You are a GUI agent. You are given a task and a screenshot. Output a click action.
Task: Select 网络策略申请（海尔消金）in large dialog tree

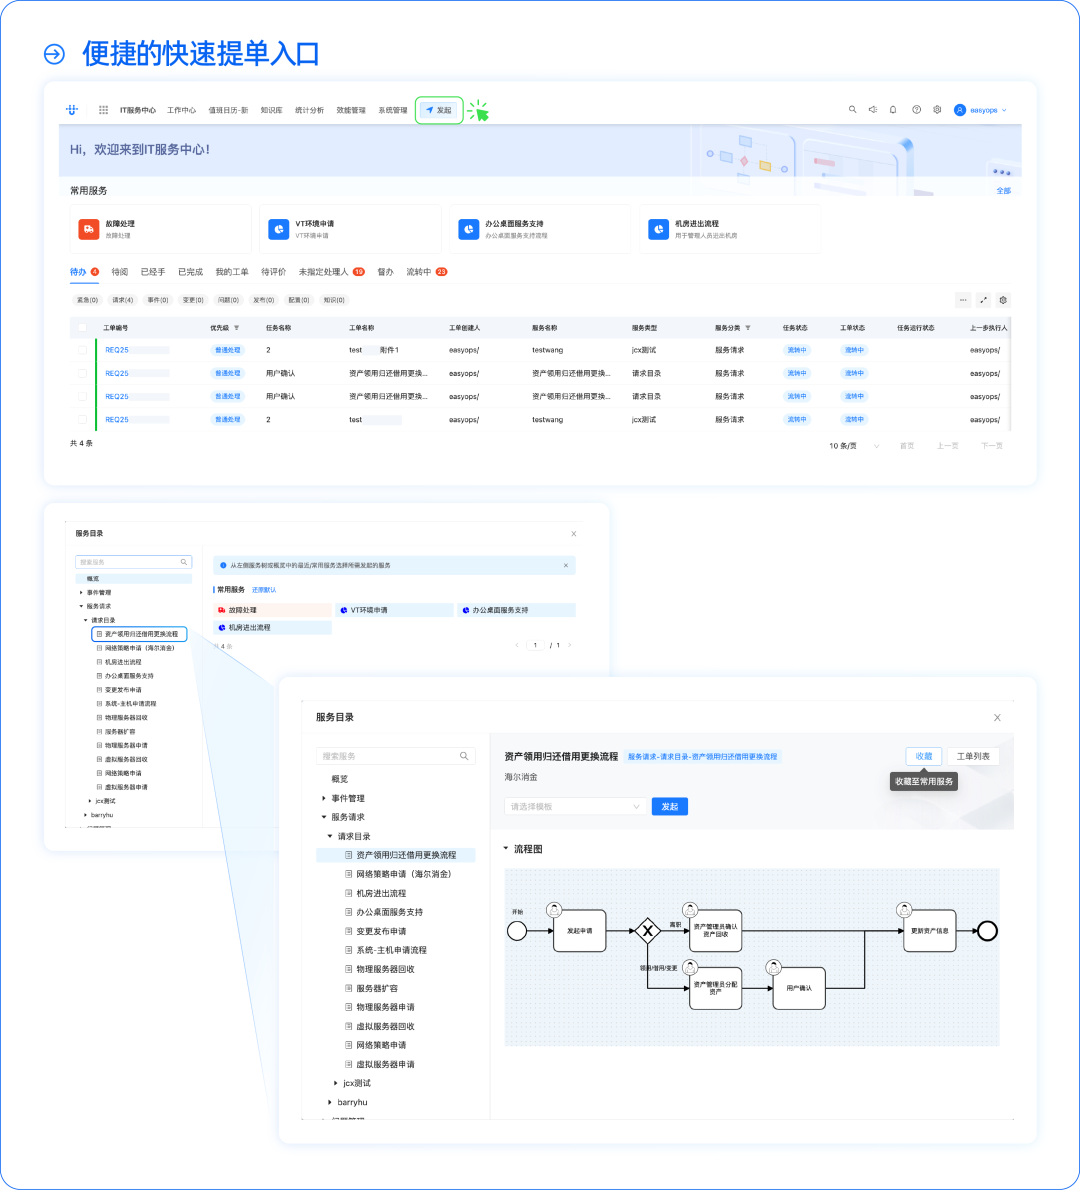click(404, 874)
